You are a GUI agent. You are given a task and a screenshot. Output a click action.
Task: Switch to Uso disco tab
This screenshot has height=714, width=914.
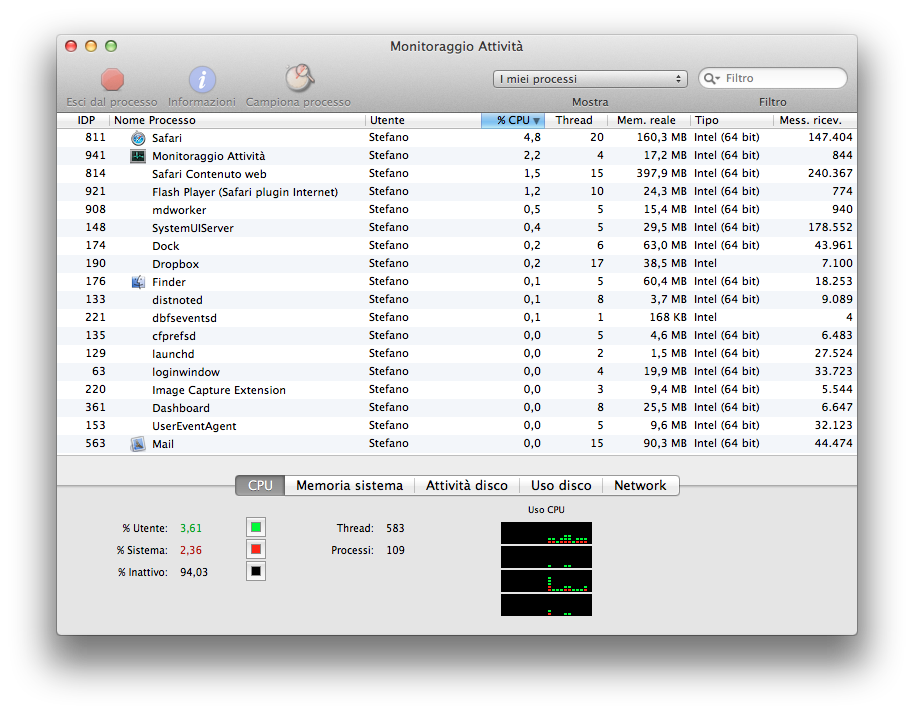click(561, 486)
